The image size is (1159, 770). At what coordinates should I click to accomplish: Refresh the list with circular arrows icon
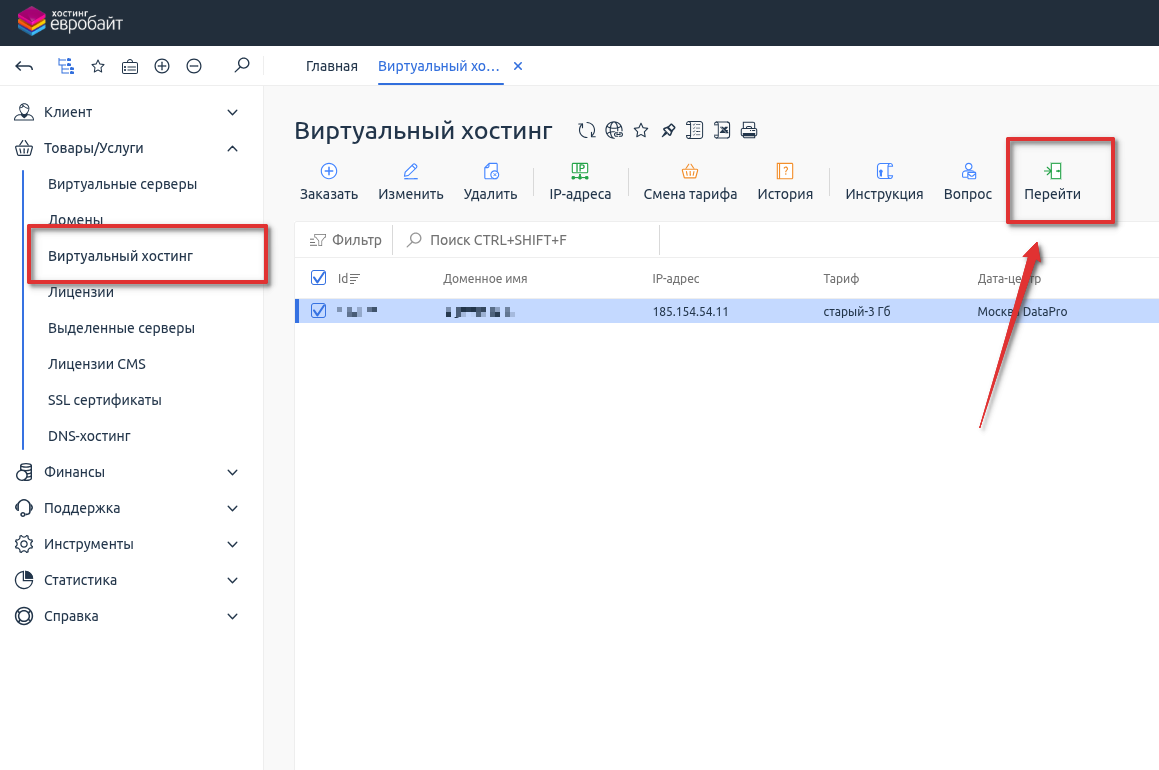point(587,131)
